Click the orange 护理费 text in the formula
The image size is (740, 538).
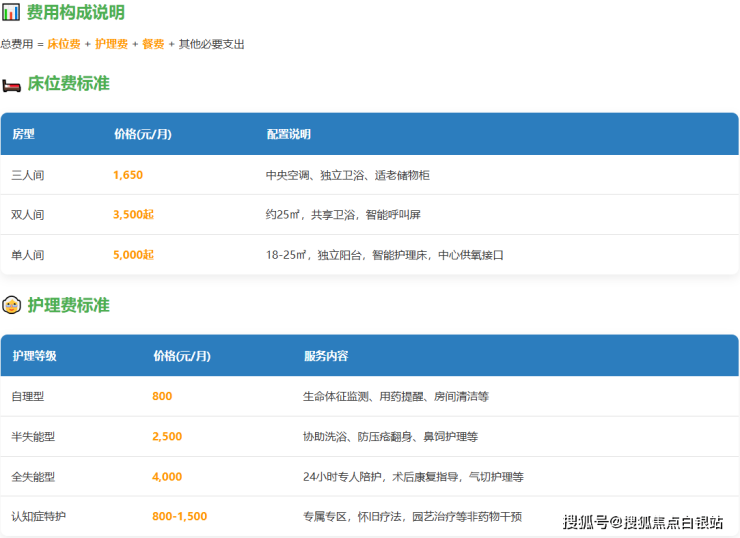click(x=111, y=44)
